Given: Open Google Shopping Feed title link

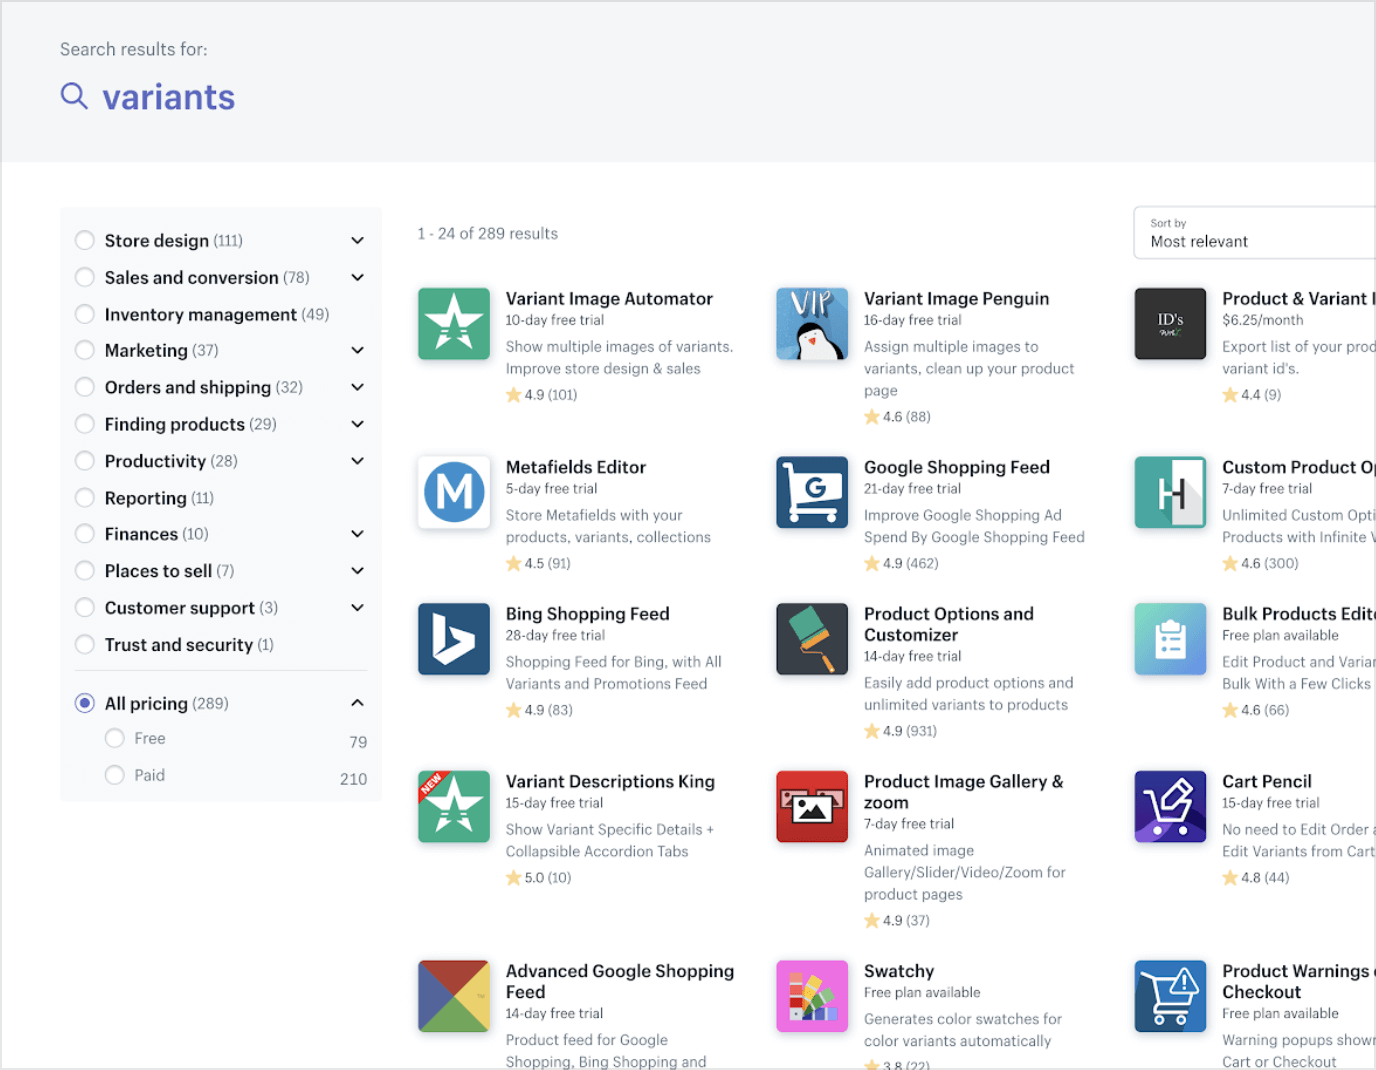Looking at the screenshot, I should point(957,467).
